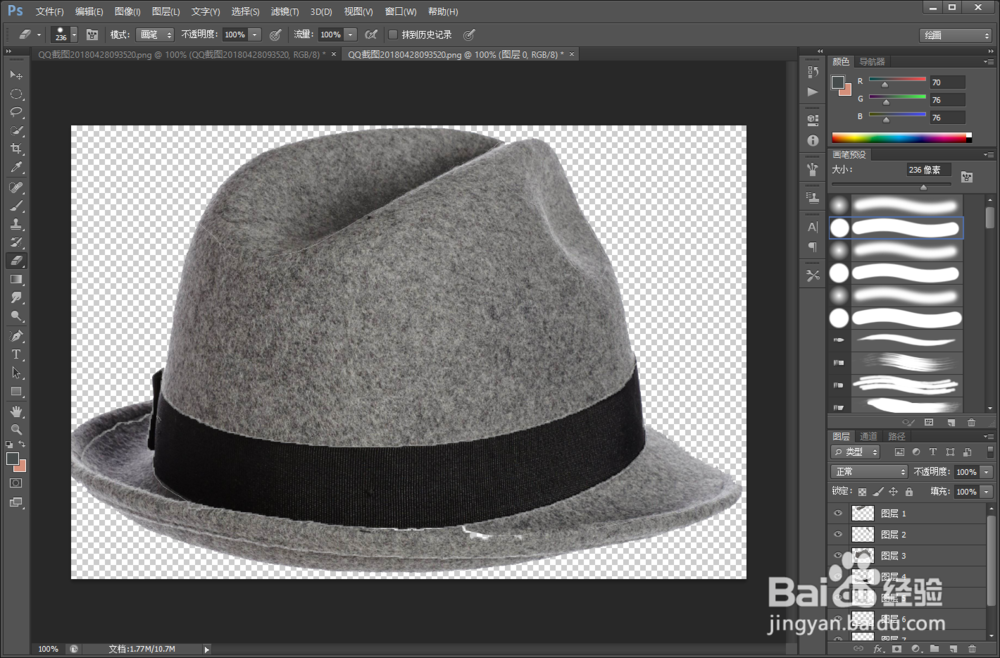Open the 图像(I) menu

tap(127, 11)
